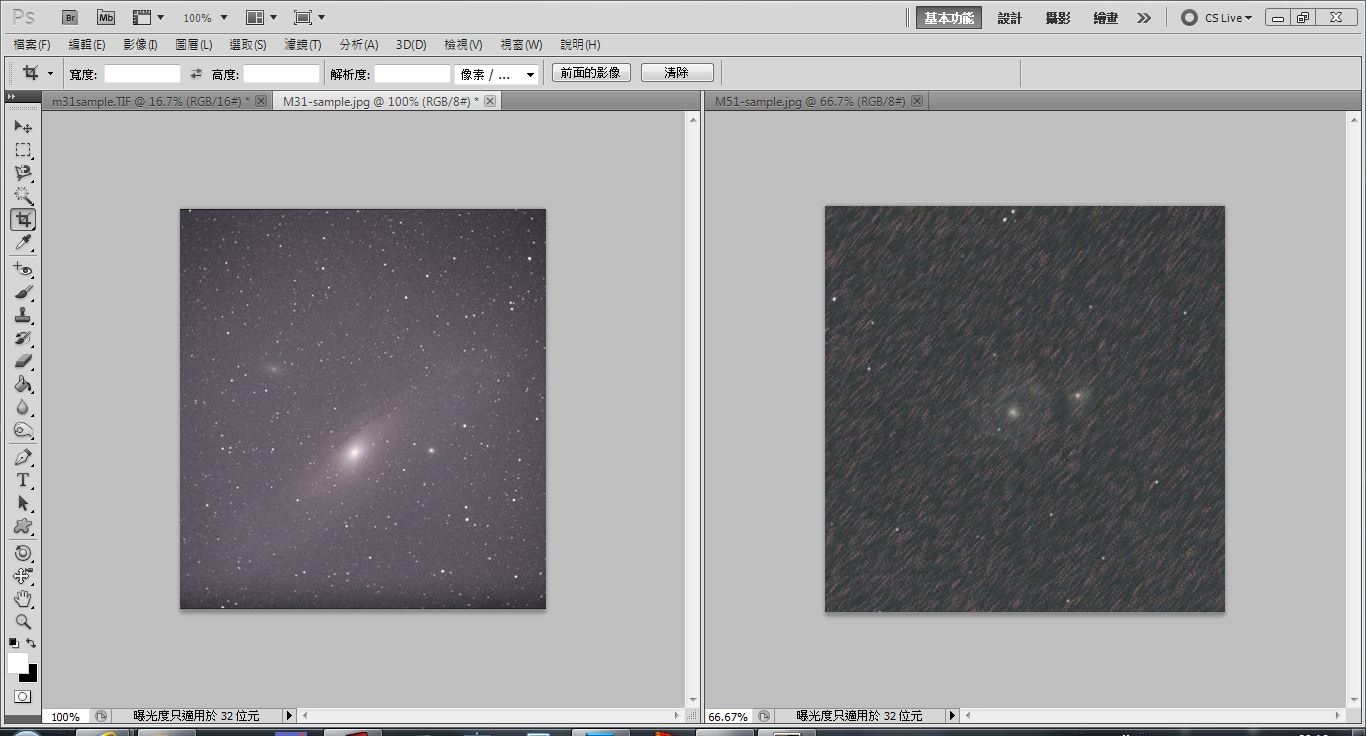The width and height of the screenshot is (1366, 736).
Task: Swap foreground and background colors
Action: 32,643
